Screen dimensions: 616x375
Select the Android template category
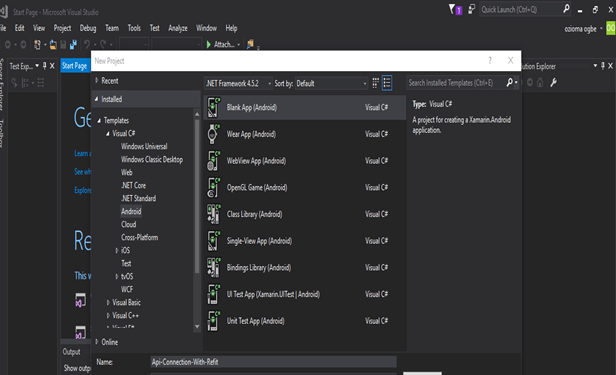(131, 211)
